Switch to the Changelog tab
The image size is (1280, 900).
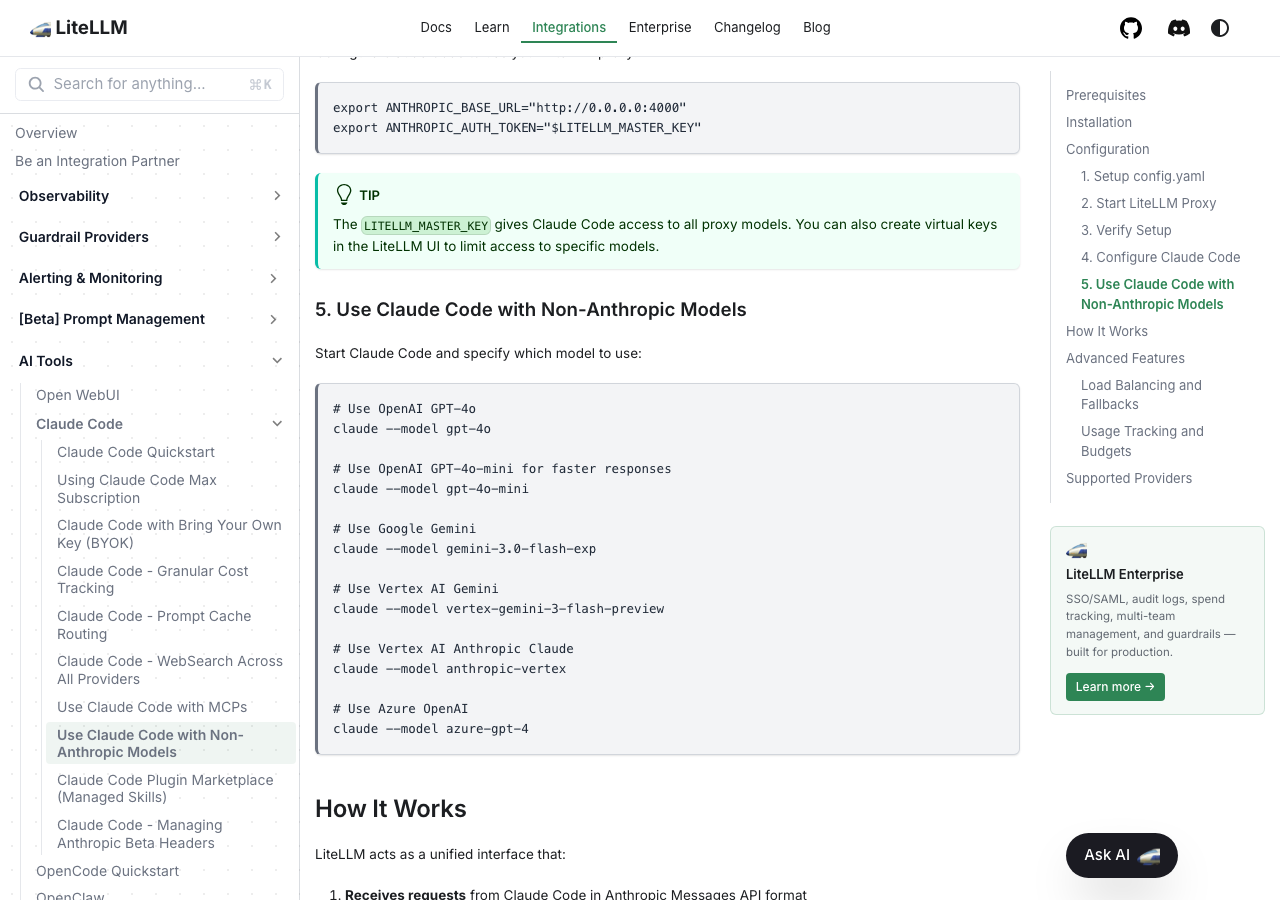[747, 28]
